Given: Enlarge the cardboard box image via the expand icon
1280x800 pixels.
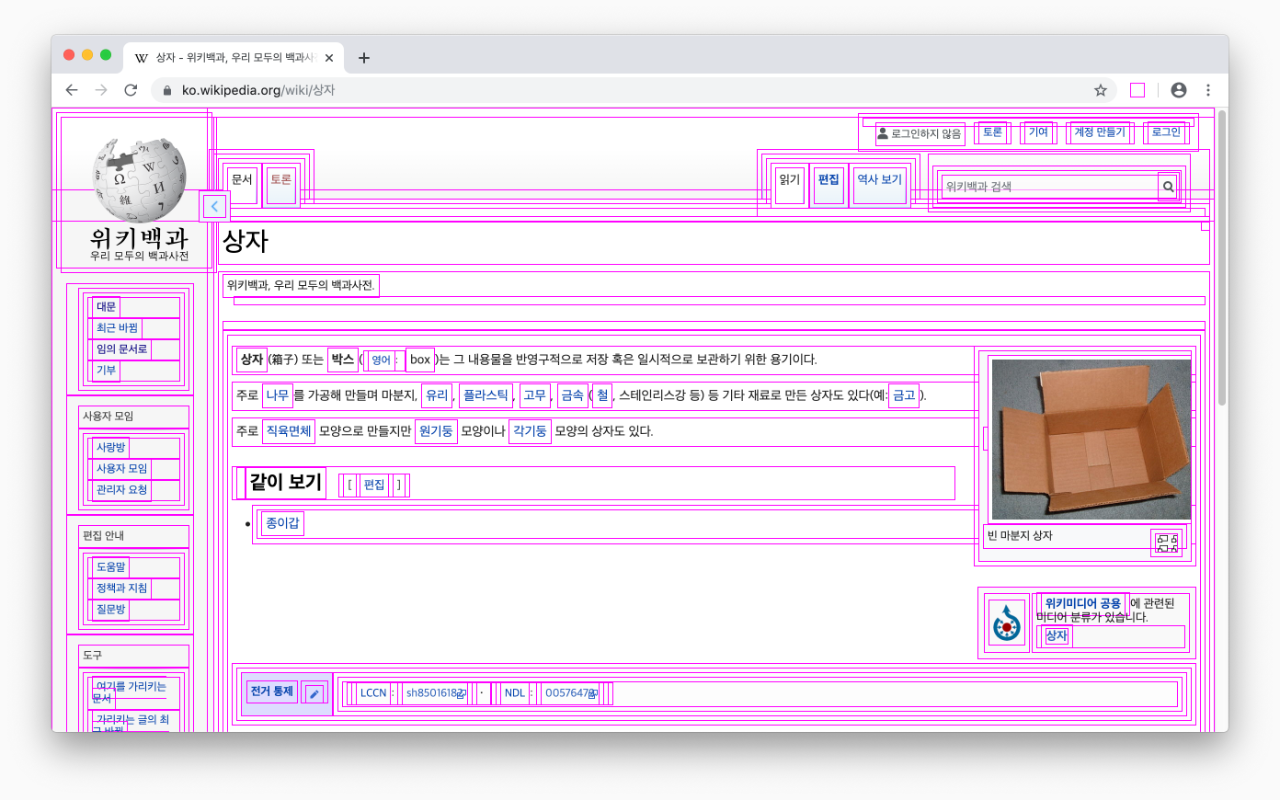Looking at the screenshot, I should pyautogui.click(x=1166, y=542).
